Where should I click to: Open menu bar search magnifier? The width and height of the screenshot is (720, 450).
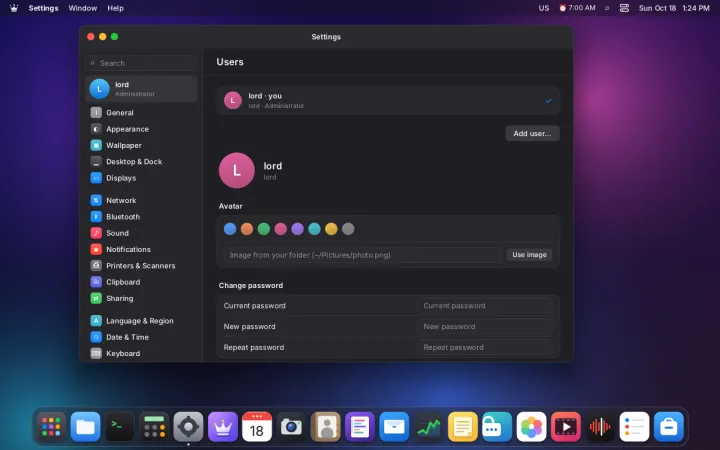[x=607, y=8]
